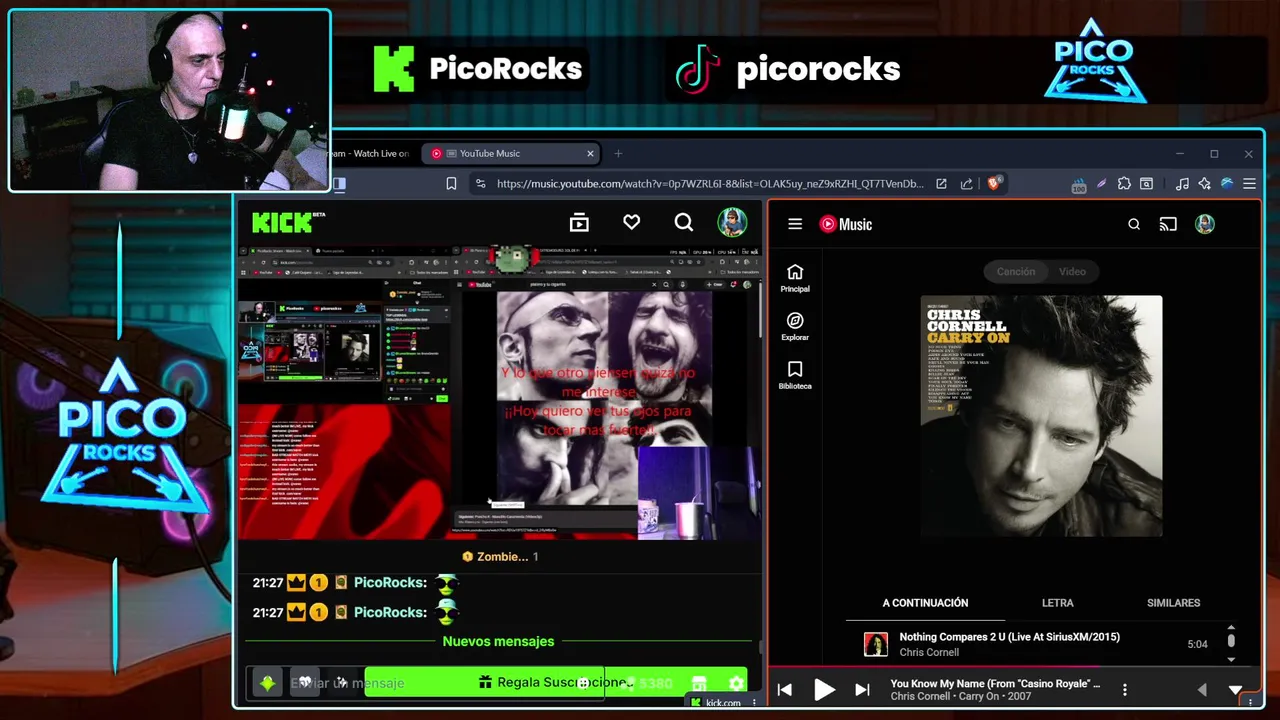Open Kick profile avatar menu
The image size is (1280, 720).
tap(732, 222)
